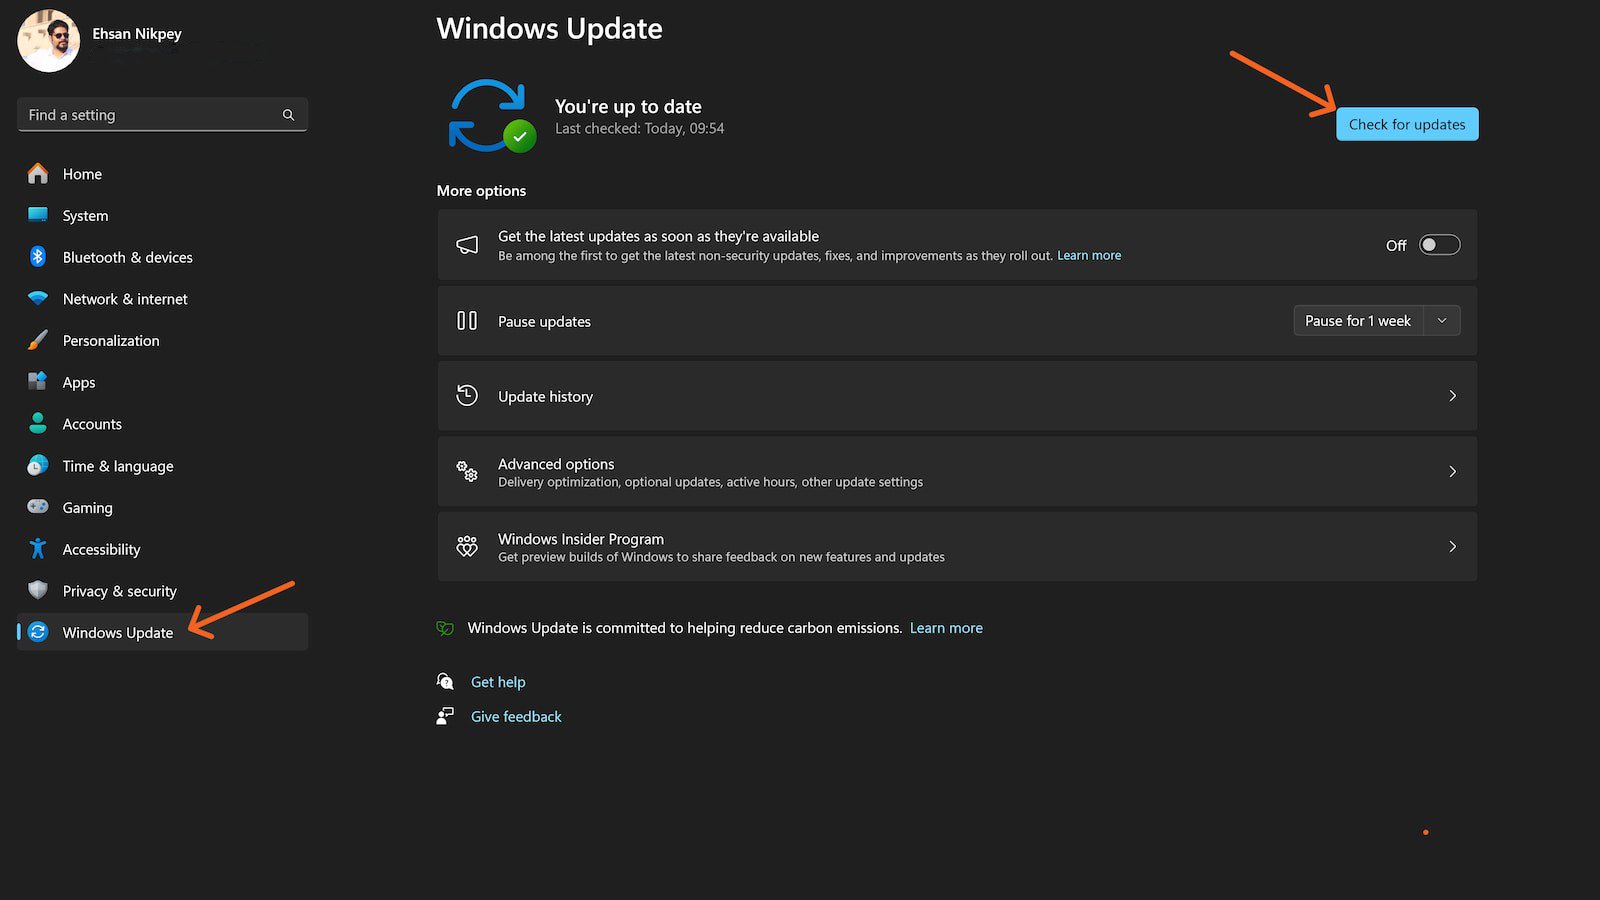Click the Network wifi icon

pyautogui.click(x=38, y=299)
